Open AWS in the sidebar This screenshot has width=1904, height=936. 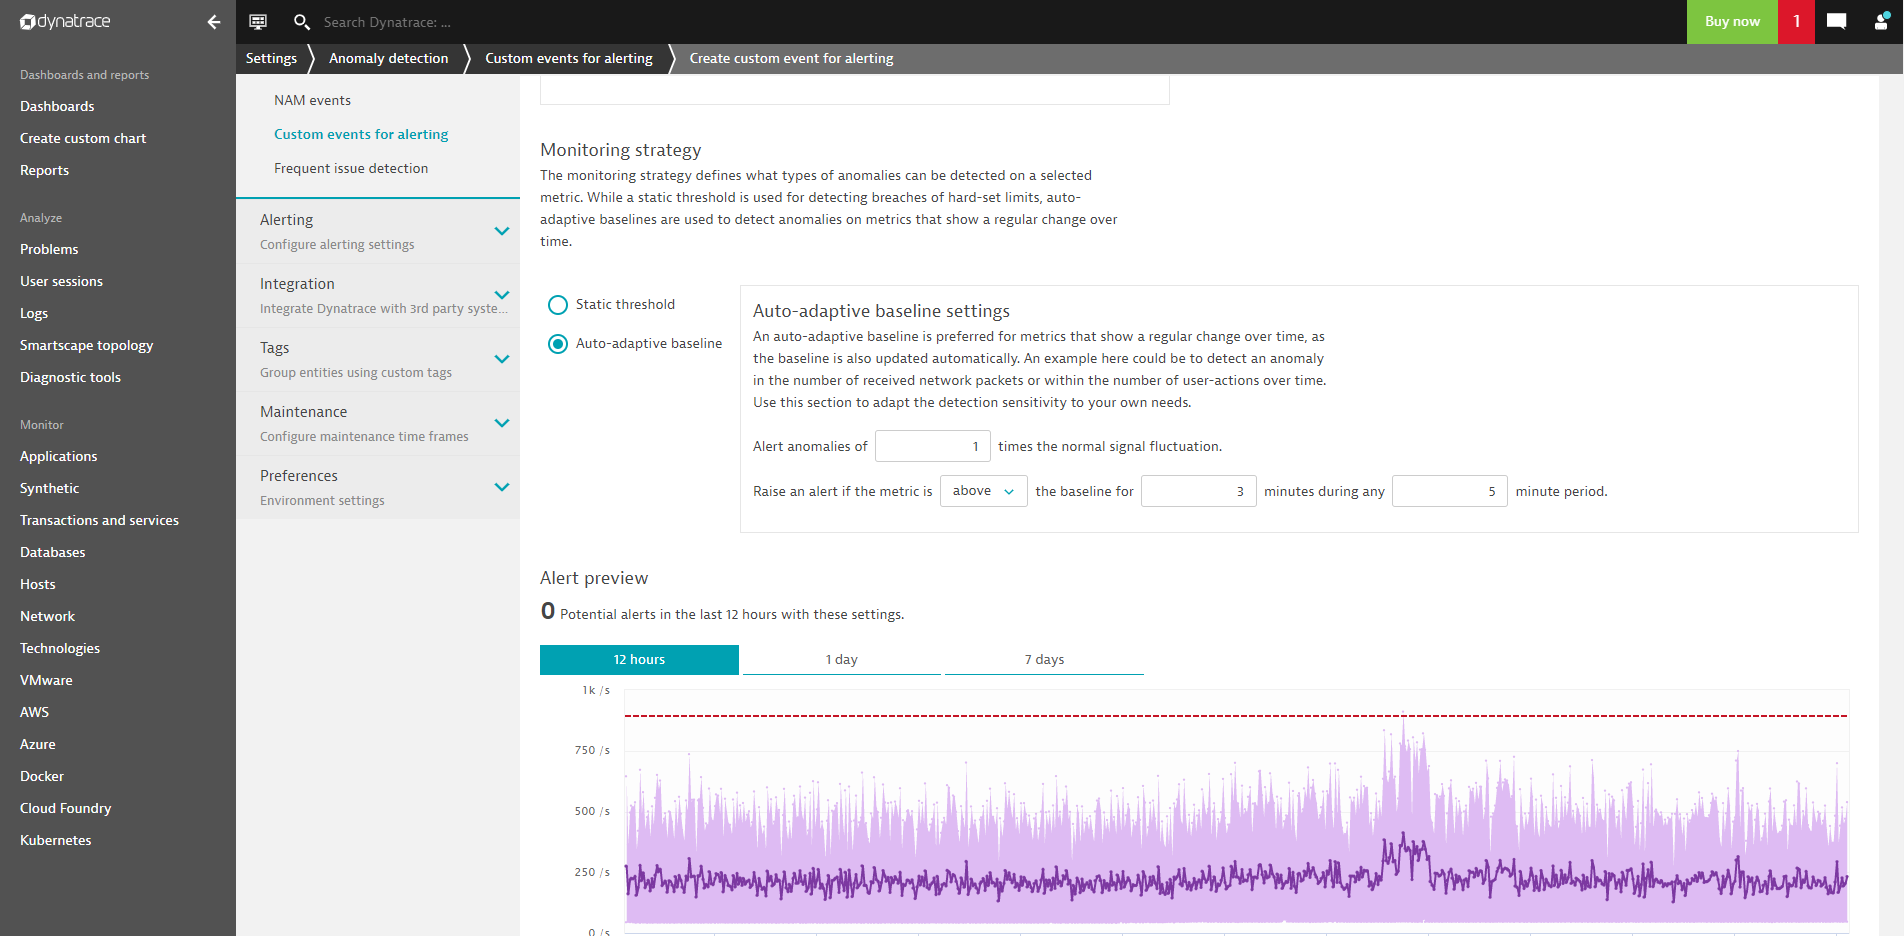(34, 713)
